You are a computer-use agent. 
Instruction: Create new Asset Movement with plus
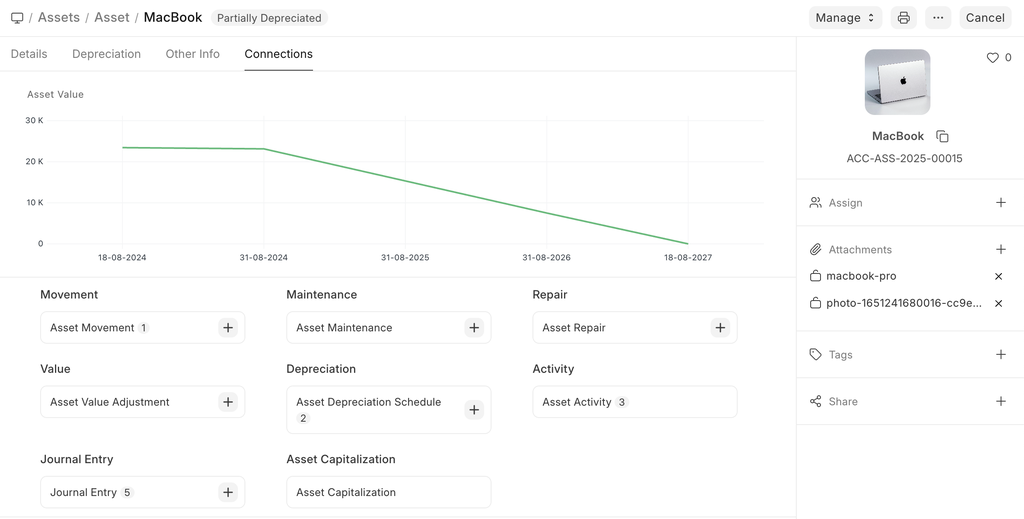coord(228,328)
